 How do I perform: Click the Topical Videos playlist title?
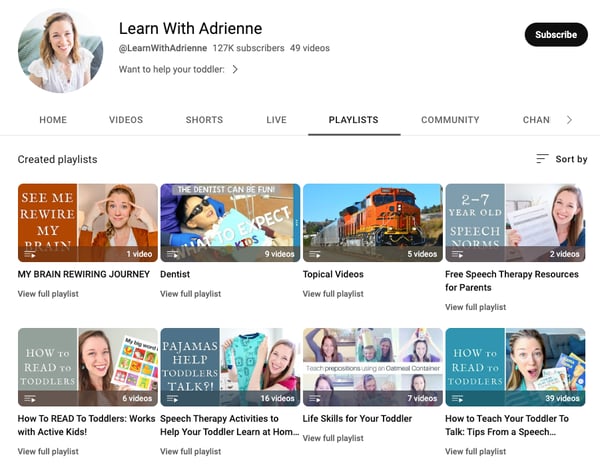[x=333, y=274]
